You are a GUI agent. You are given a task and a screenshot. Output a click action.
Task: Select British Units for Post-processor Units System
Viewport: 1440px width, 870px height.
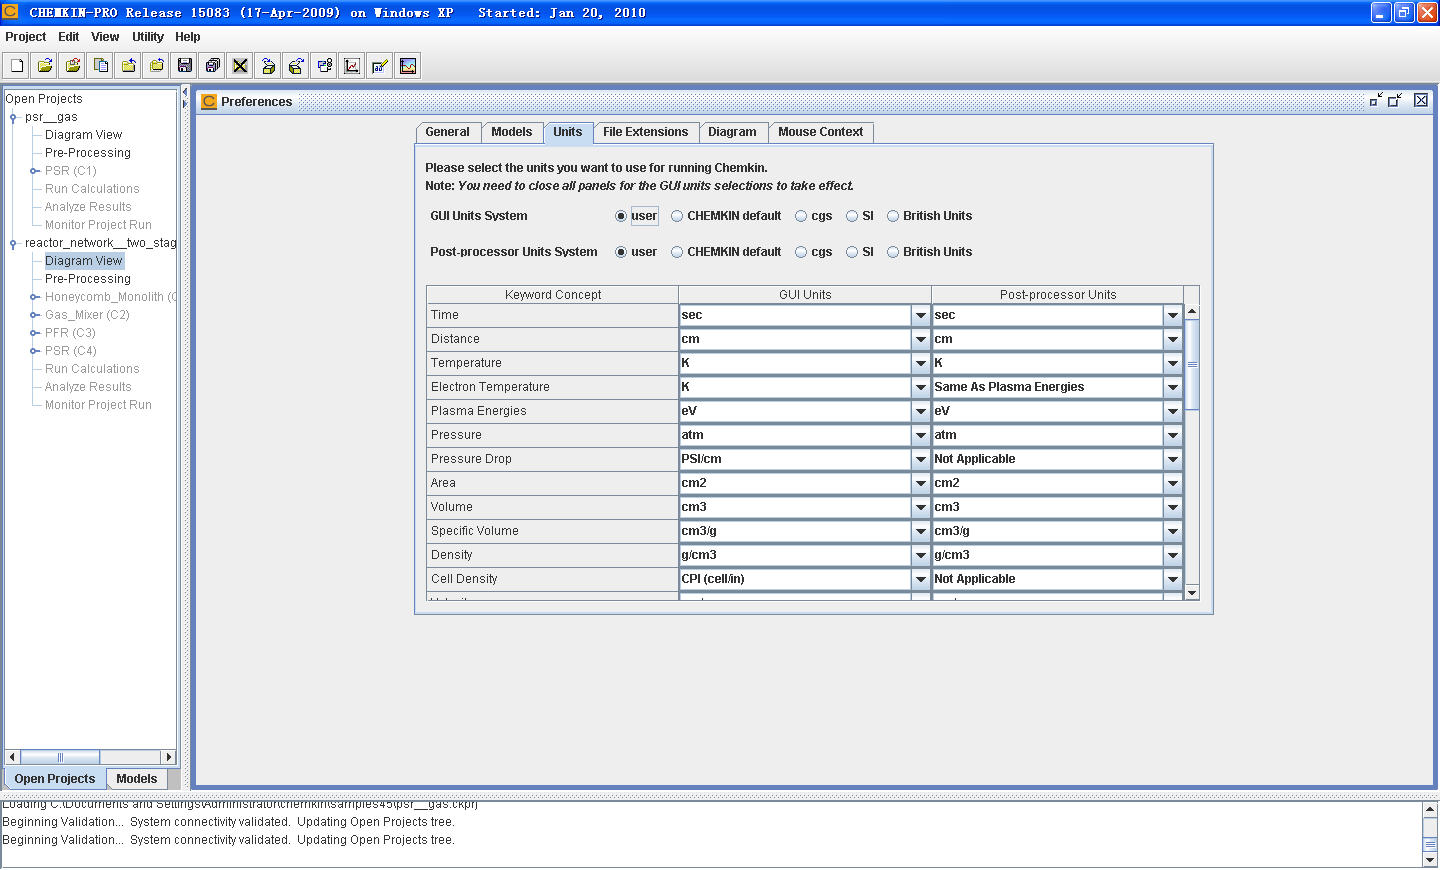point(893,252)
